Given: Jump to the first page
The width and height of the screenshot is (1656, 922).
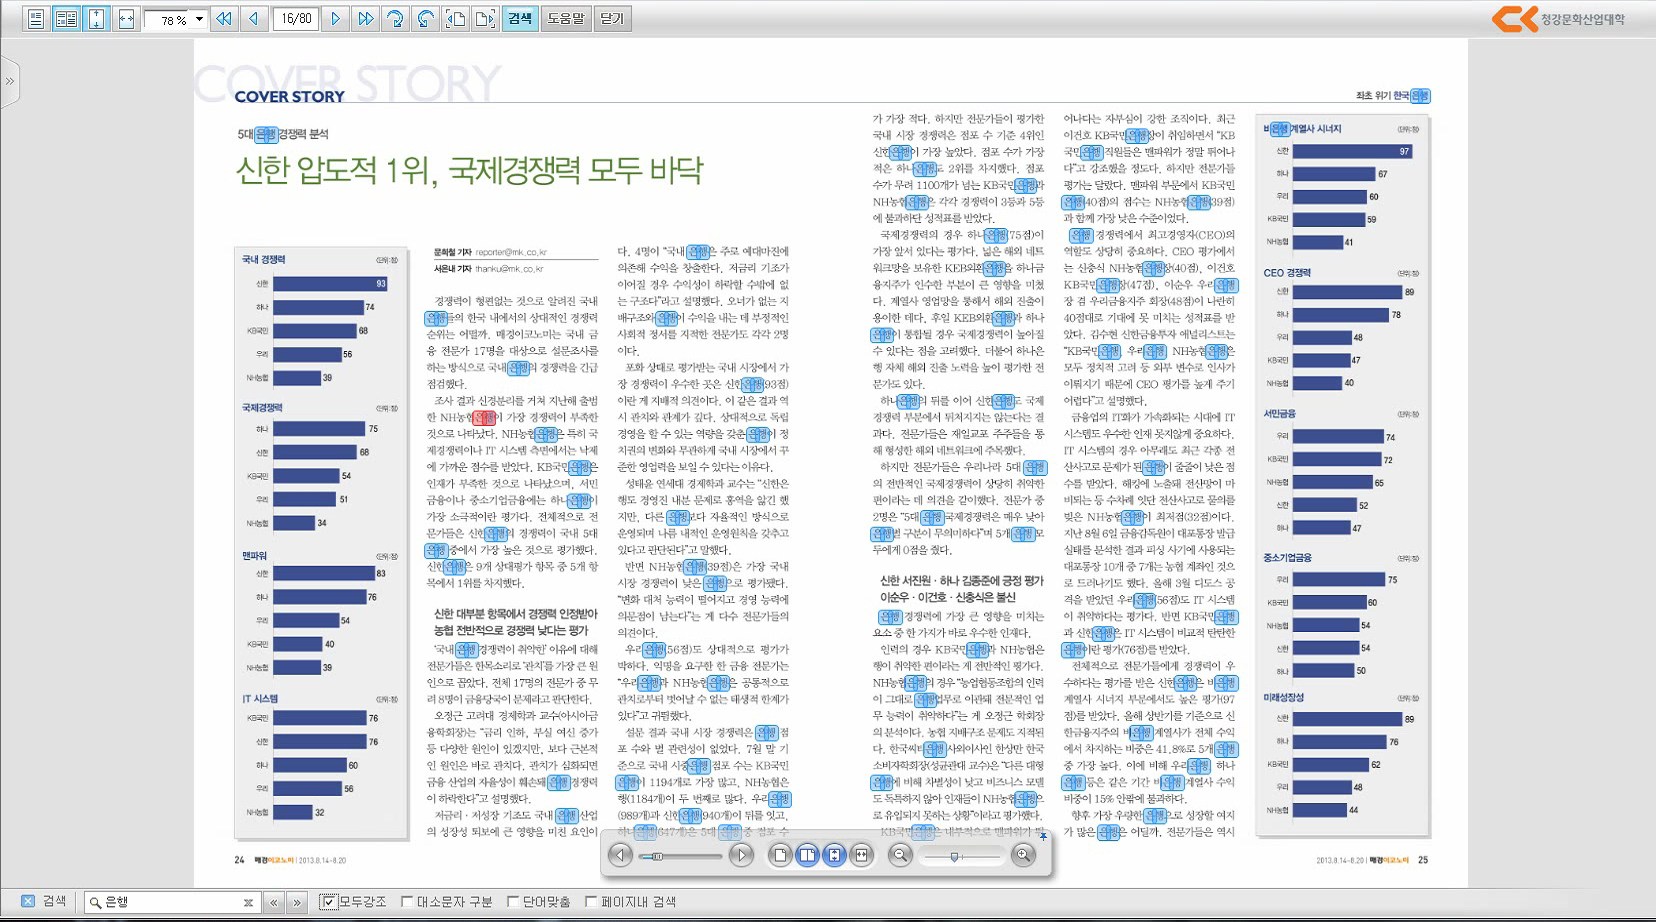Looking at the screenshot, I should [224, 19].
